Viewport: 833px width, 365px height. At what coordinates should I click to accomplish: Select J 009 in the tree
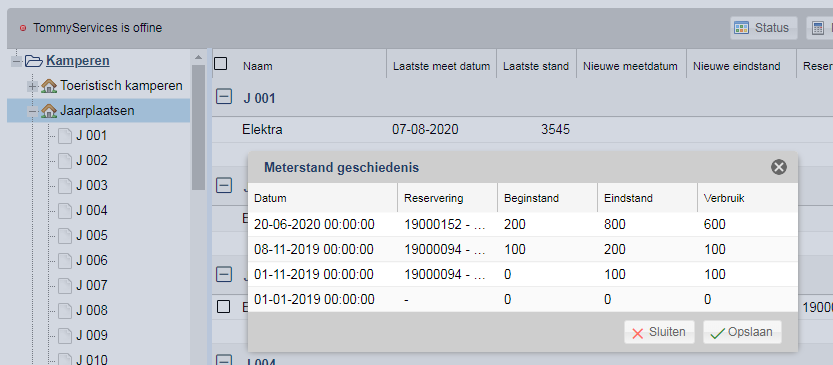pos(91,335)
